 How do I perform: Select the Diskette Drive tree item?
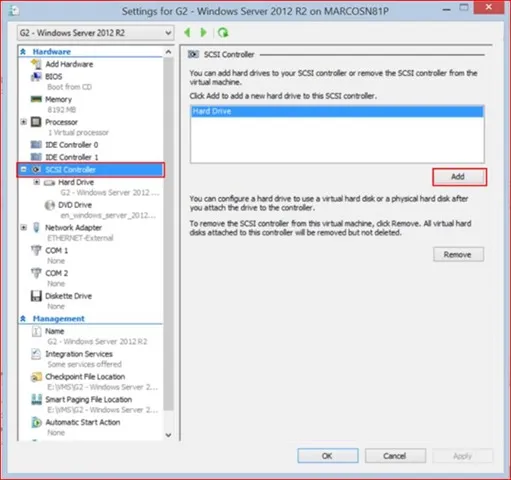pos(68,296)
